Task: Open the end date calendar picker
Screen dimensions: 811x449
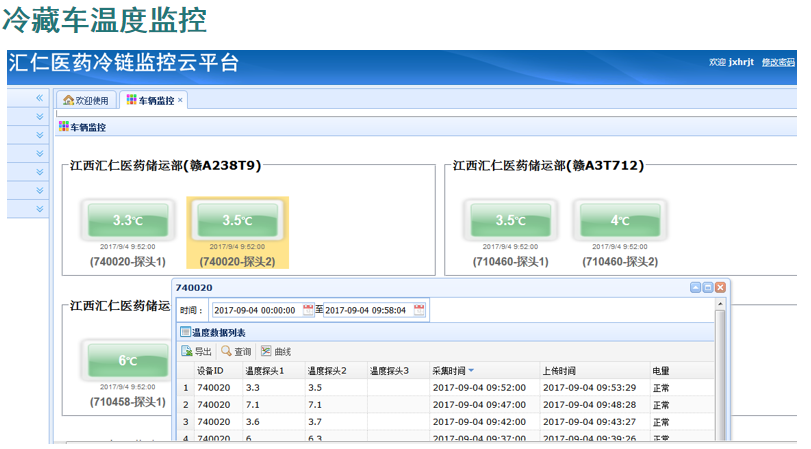Action: coord(420,310)
